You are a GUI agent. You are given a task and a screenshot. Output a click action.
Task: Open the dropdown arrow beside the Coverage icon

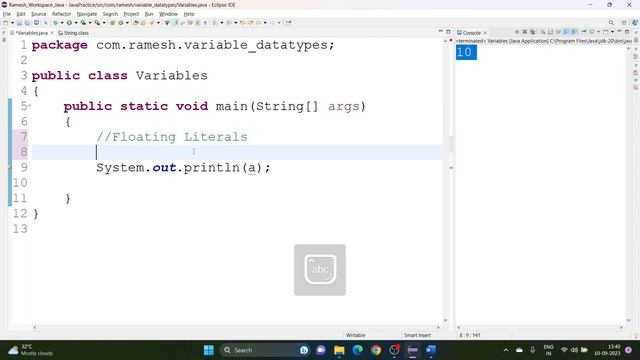90,23
